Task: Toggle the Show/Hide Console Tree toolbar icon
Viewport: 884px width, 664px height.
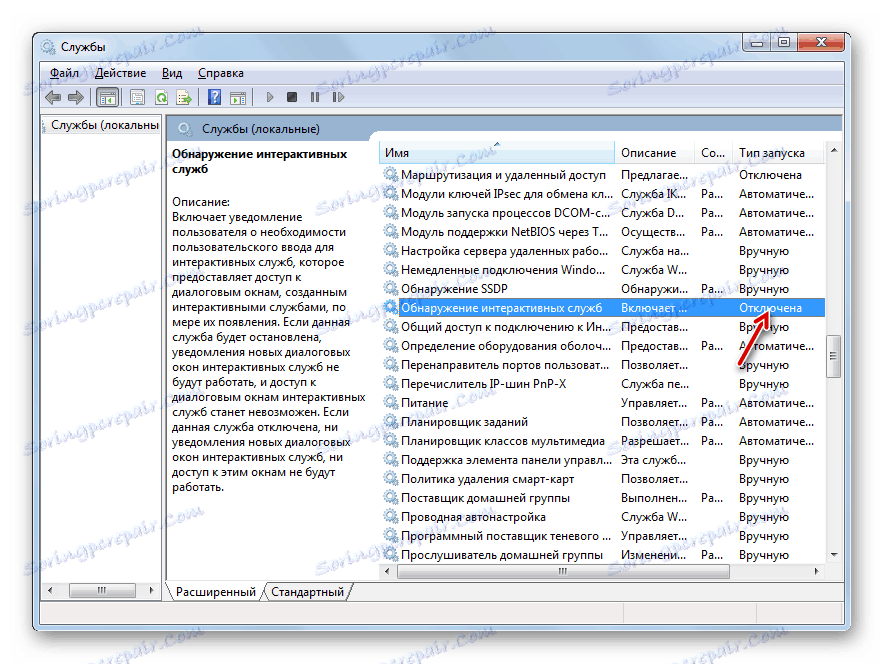Action: tap(107, 98)
